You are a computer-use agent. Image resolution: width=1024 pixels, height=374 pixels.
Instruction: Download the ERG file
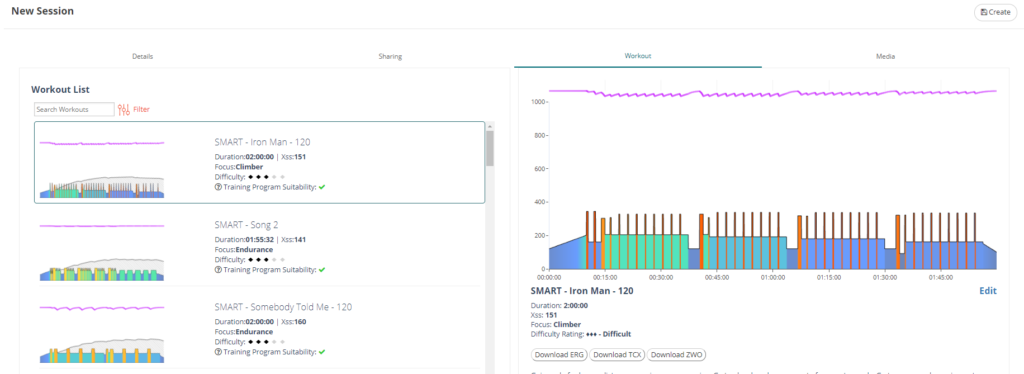point(559,355)
